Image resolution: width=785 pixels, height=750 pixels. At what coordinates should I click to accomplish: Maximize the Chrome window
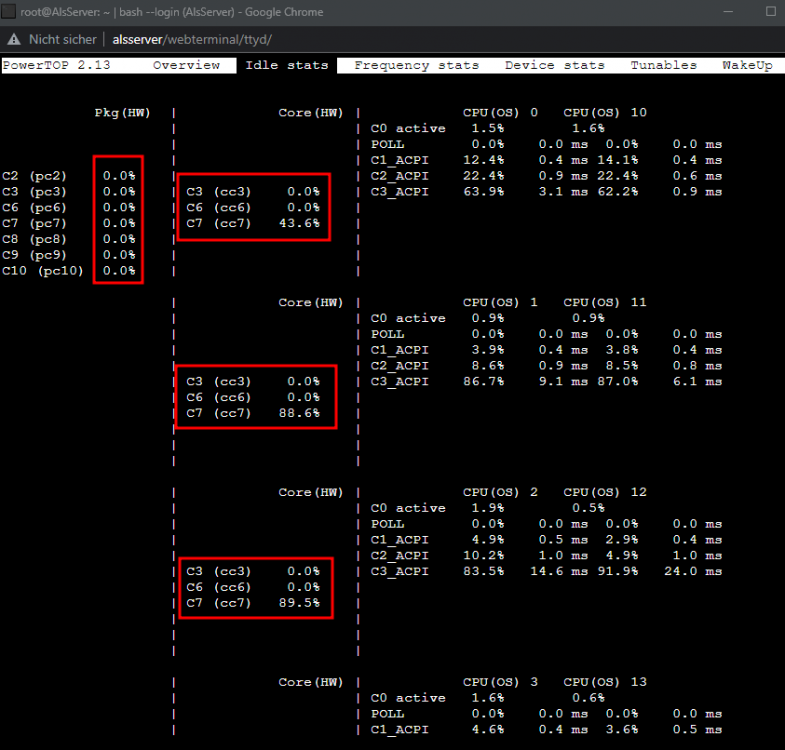pos(770,11)
